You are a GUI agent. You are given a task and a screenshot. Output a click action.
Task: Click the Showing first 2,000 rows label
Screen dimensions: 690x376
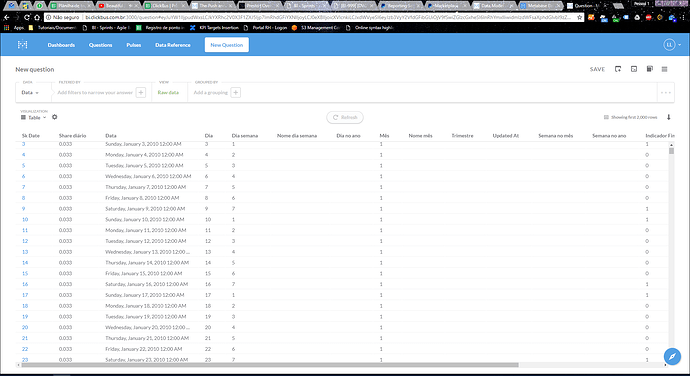click(x=634, y=117)
